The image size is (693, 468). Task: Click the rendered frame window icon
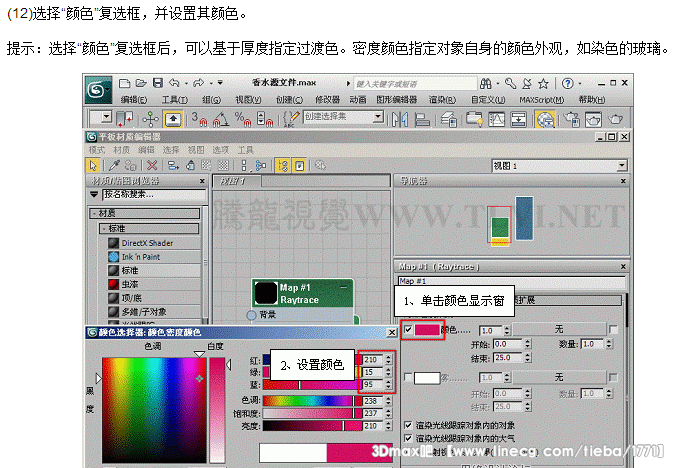593,119
